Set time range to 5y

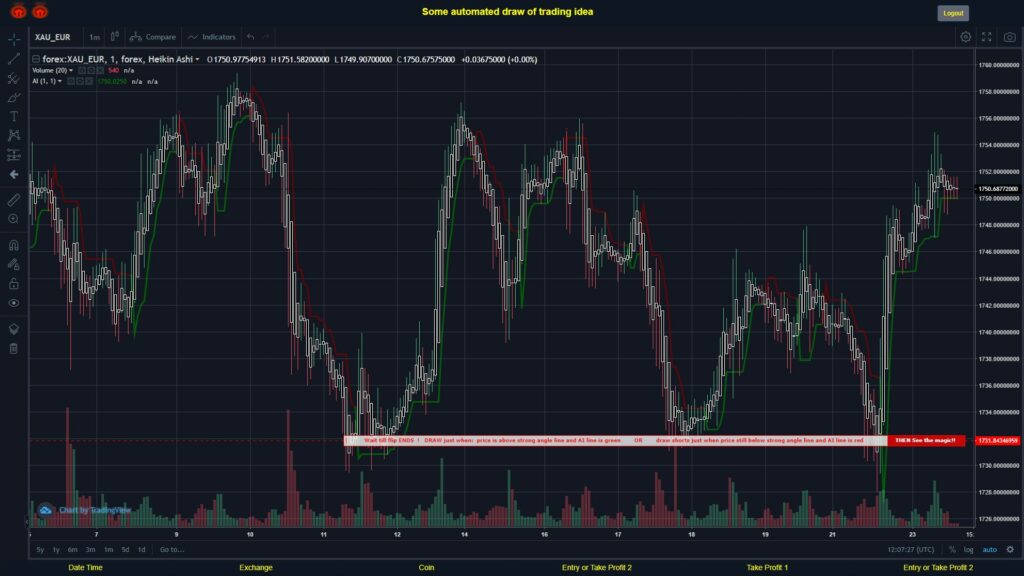[40, 550]
